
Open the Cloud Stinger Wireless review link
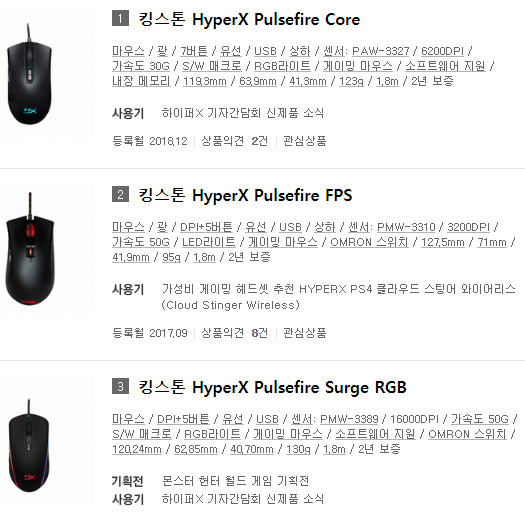click(339, 297)
